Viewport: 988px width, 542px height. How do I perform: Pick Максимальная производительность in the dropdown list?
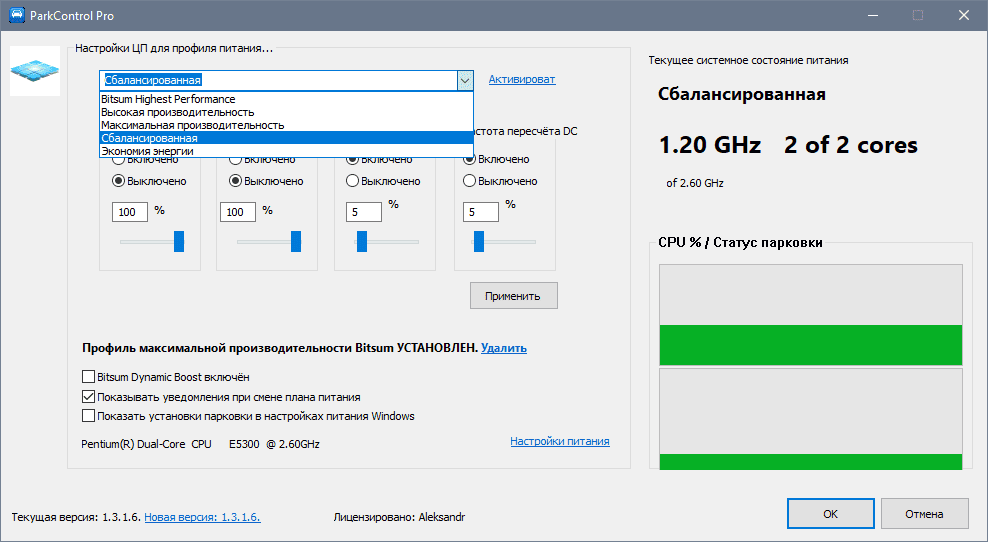[287, 125]
